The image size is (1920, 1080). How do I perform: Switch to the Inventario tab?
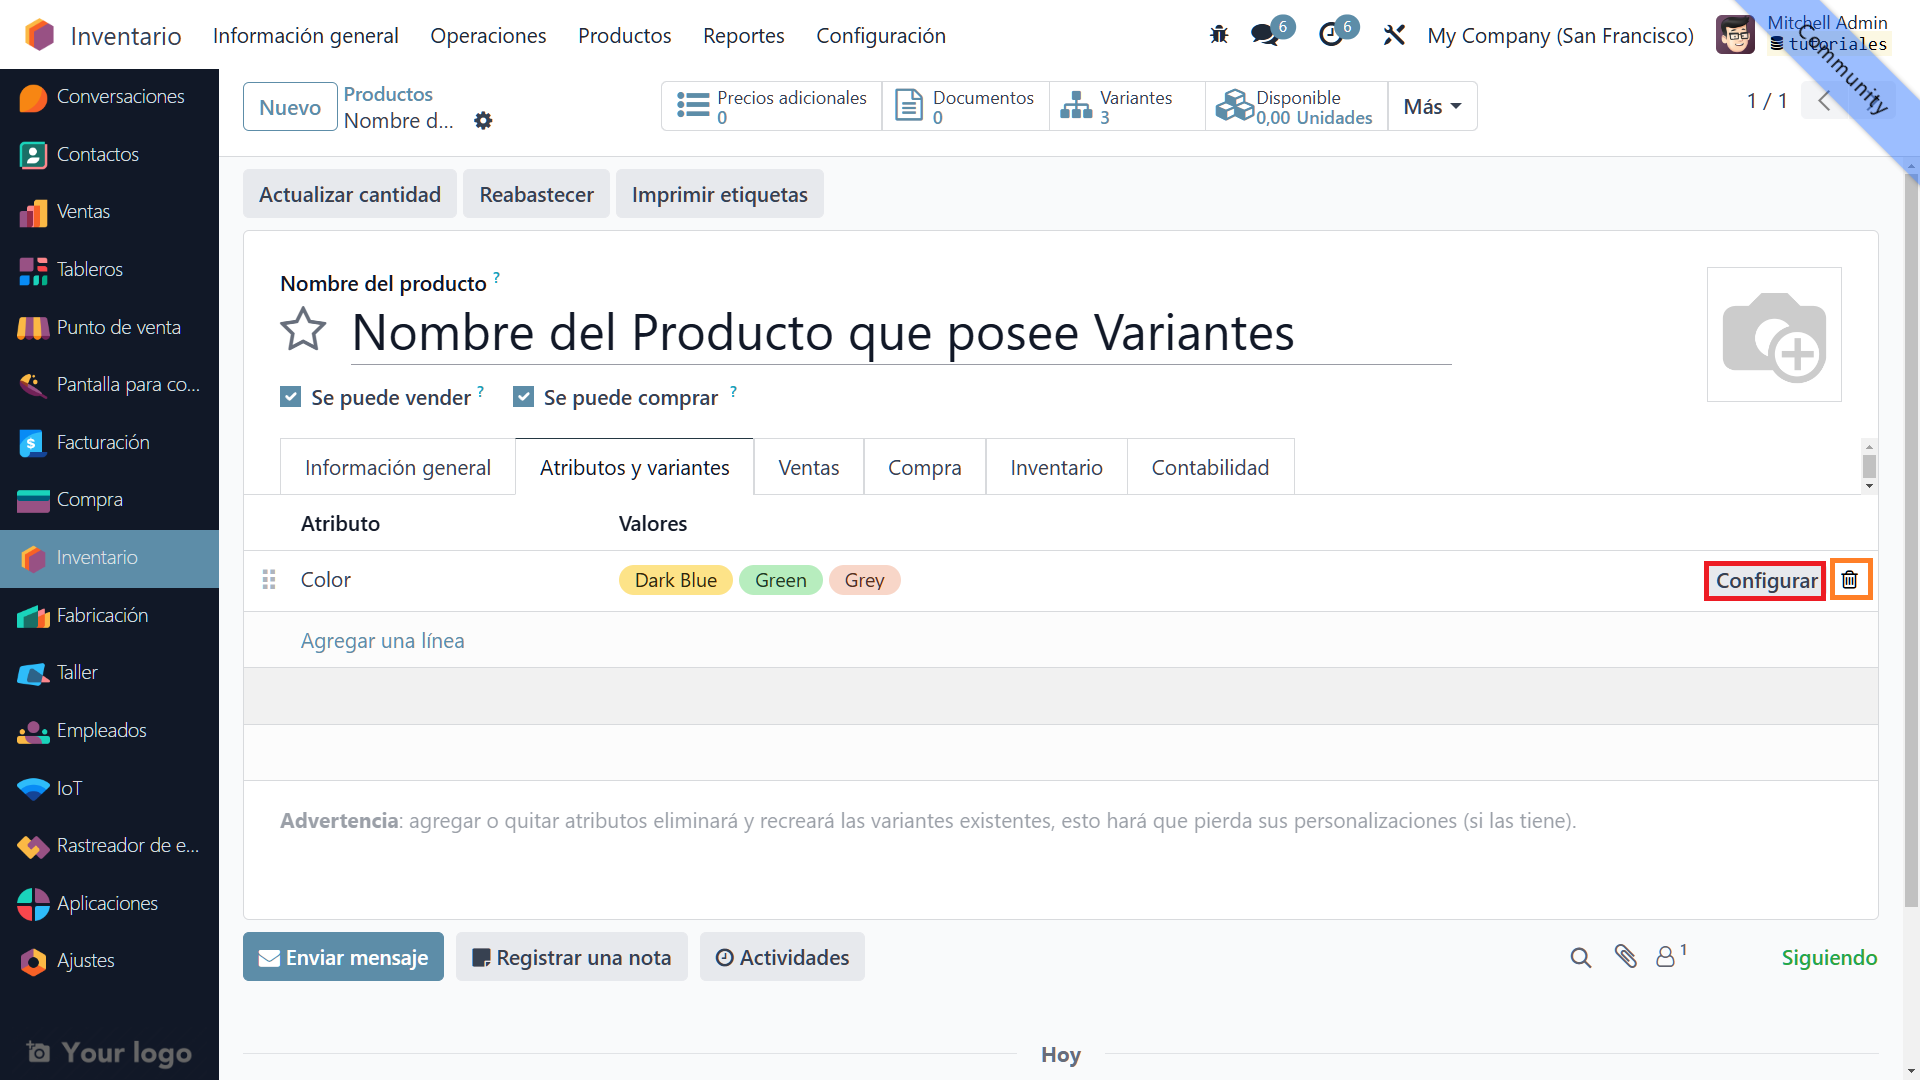coord(1056,468)
